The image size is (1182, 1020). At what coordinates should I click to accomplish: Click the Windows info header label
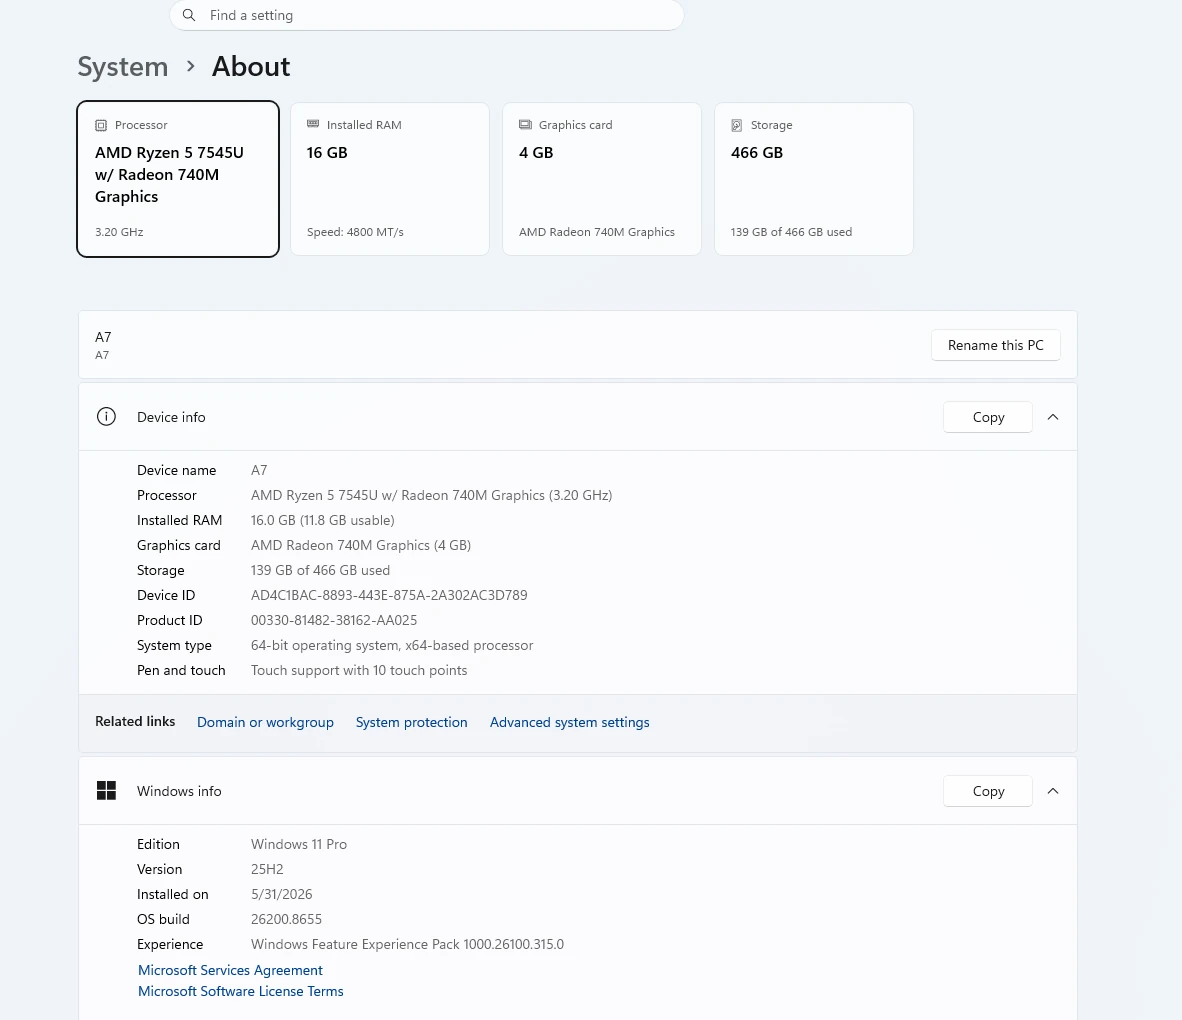tap(179, 791)
